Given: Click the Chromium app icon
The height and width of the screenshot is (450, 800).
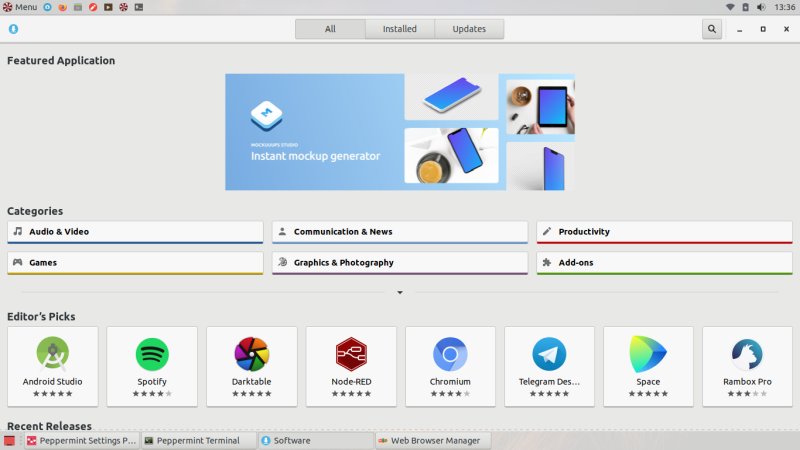Looking at the screenshot, I should 450,354.
